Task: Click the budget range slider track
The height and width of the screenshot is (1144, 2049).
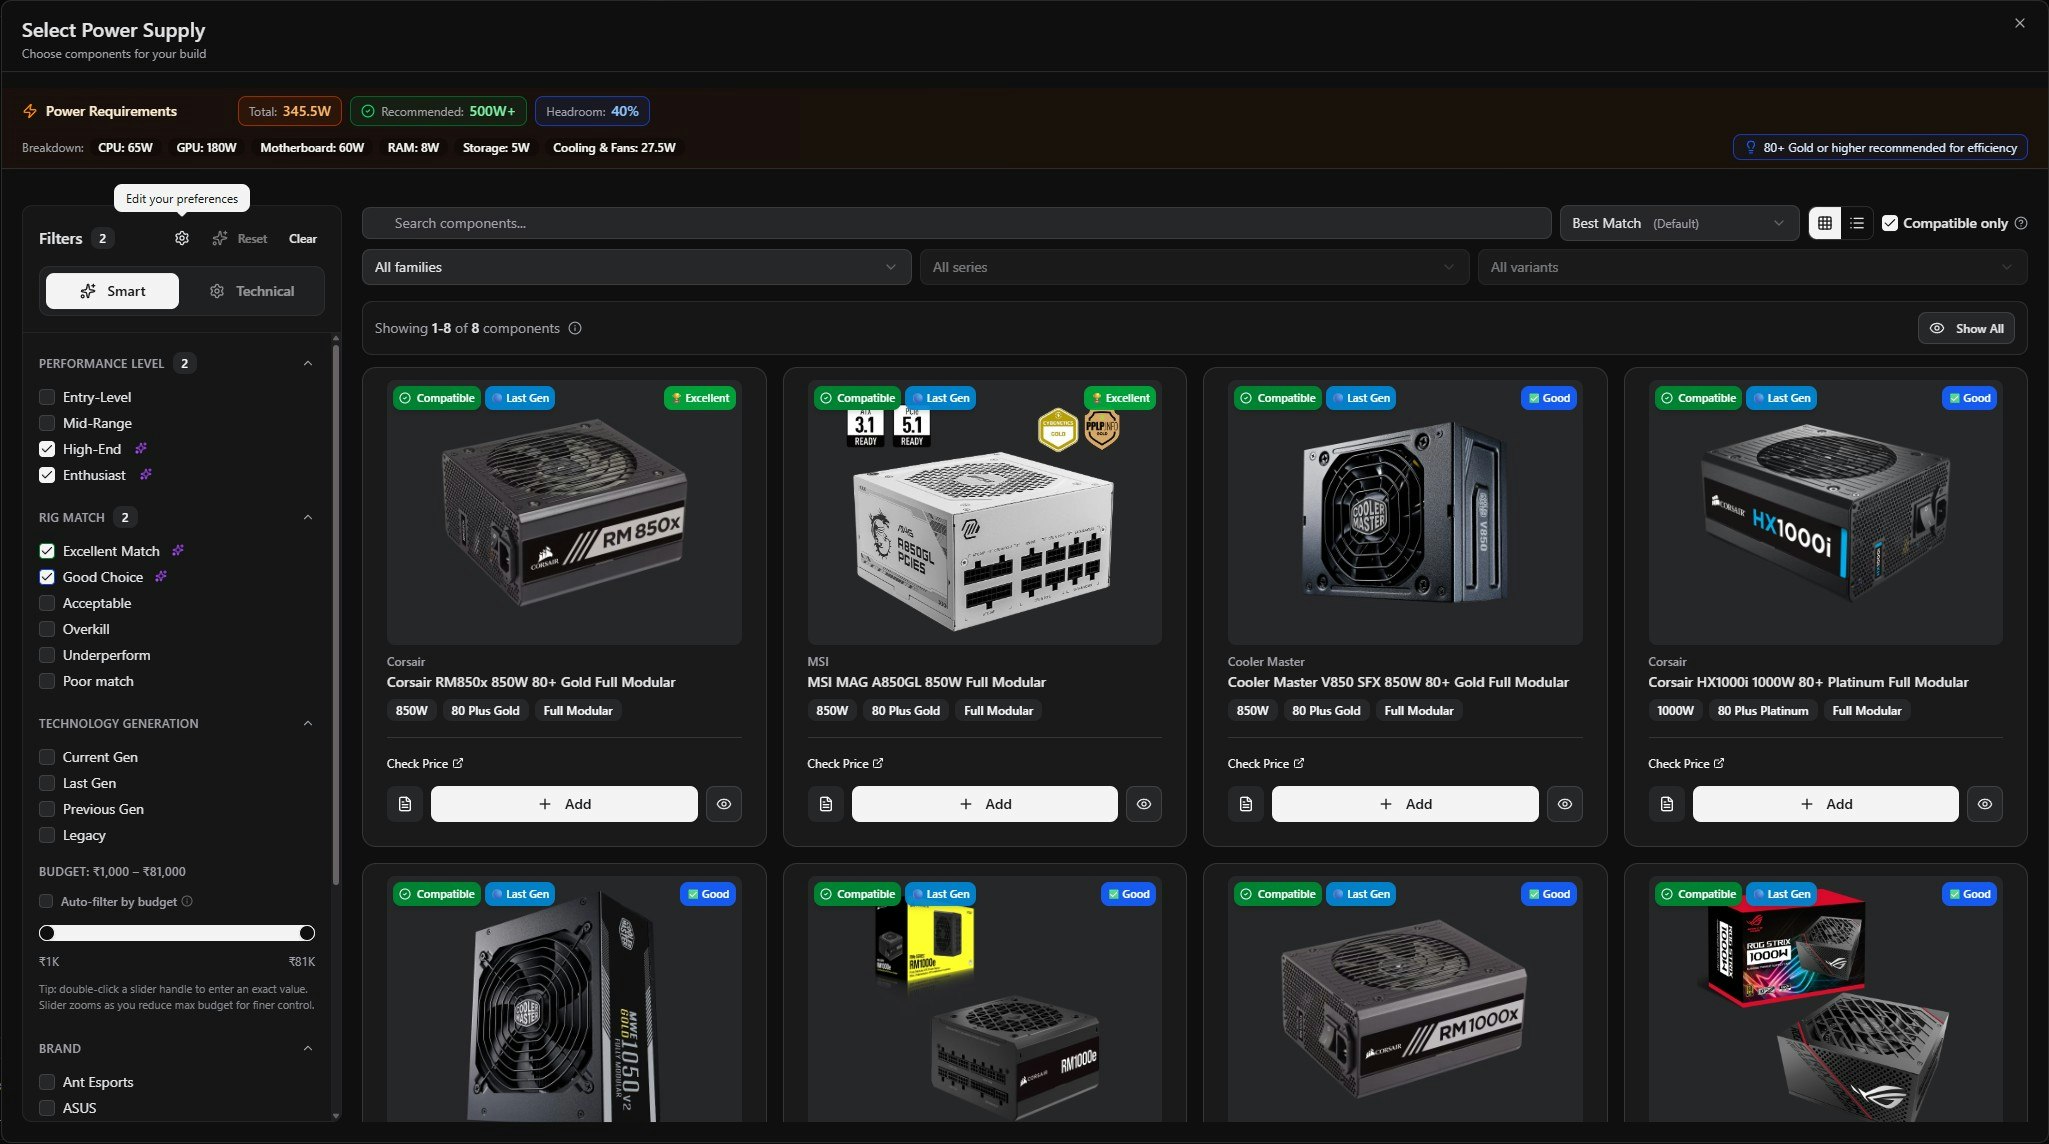Action: 177,933
